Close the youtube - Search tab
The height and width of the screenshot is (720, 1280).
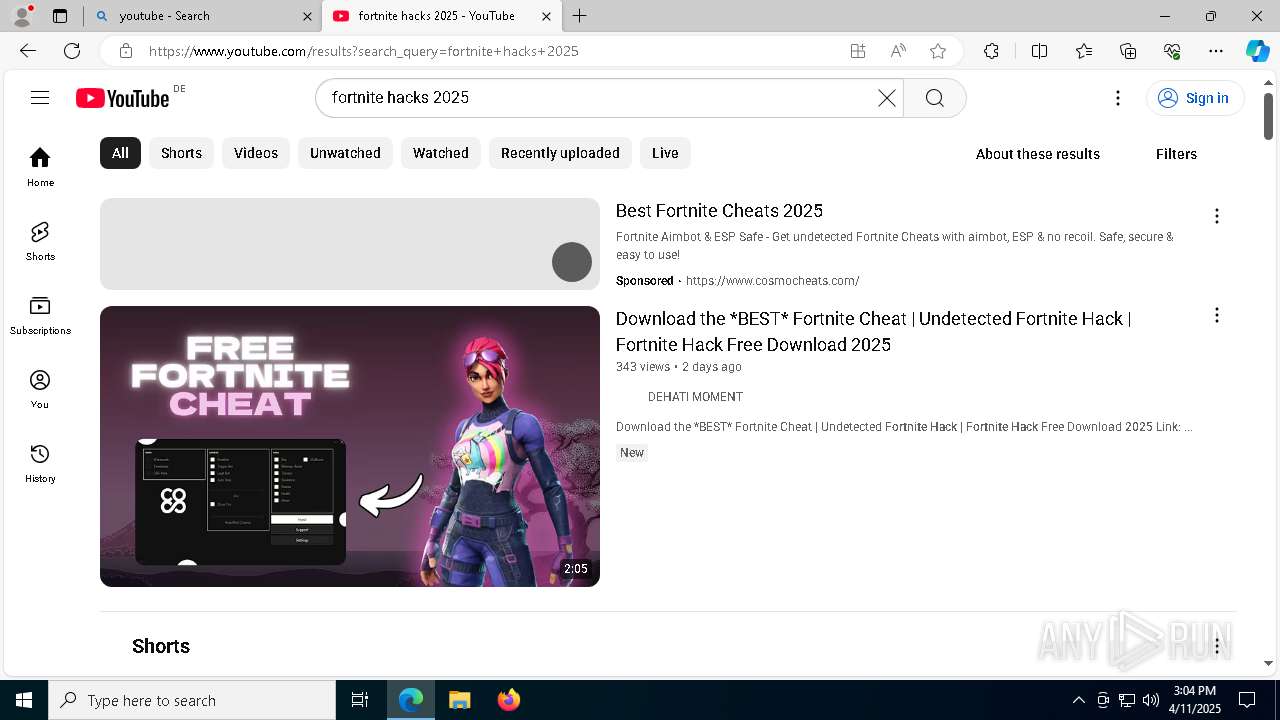307,16
